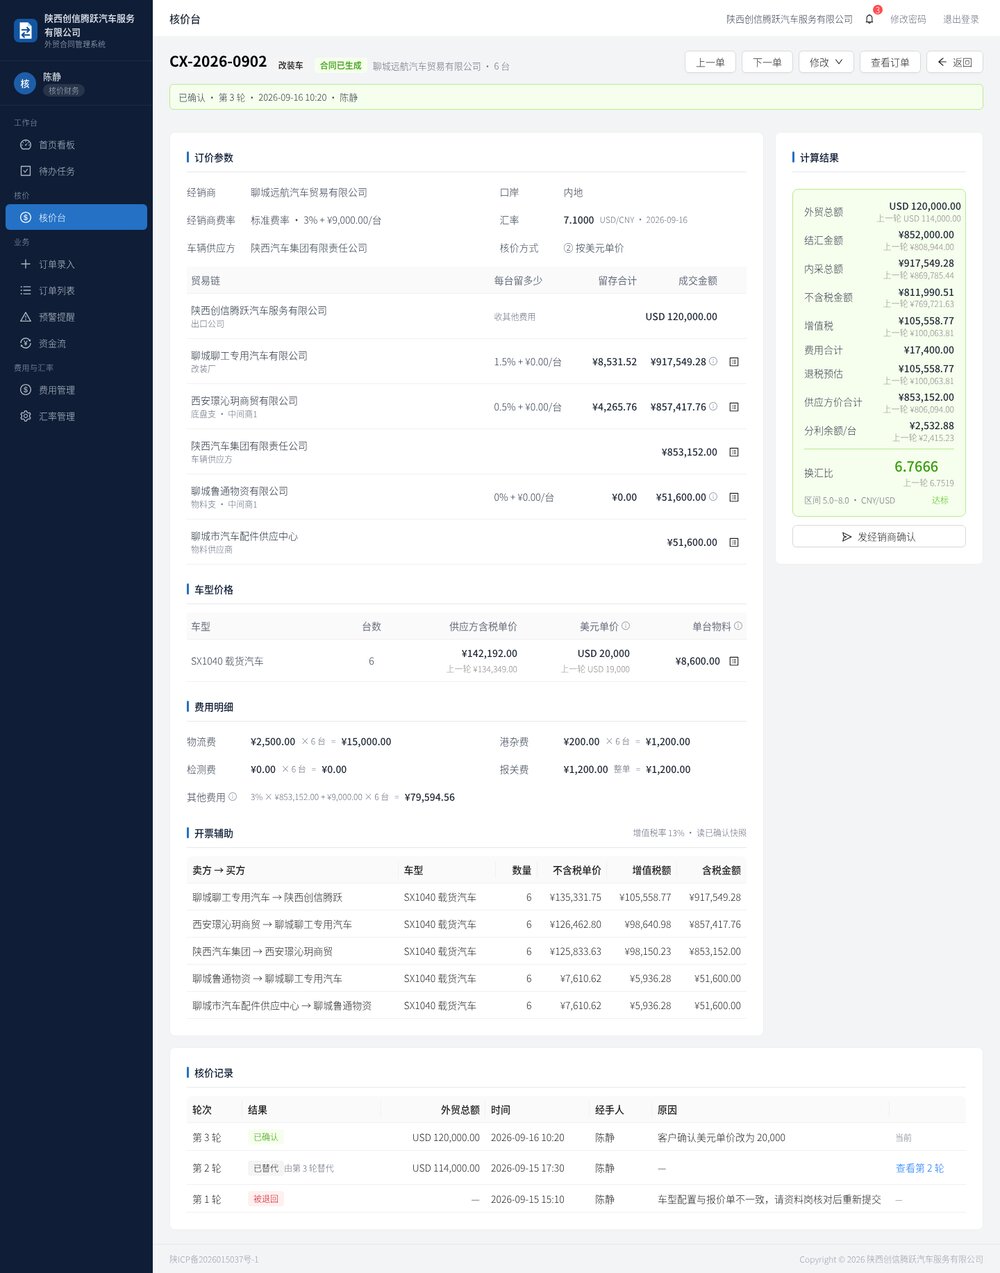Click 修改密码 in the top bar
Viewport: 1000px width, 1273px height.
(x=908, y=19)
